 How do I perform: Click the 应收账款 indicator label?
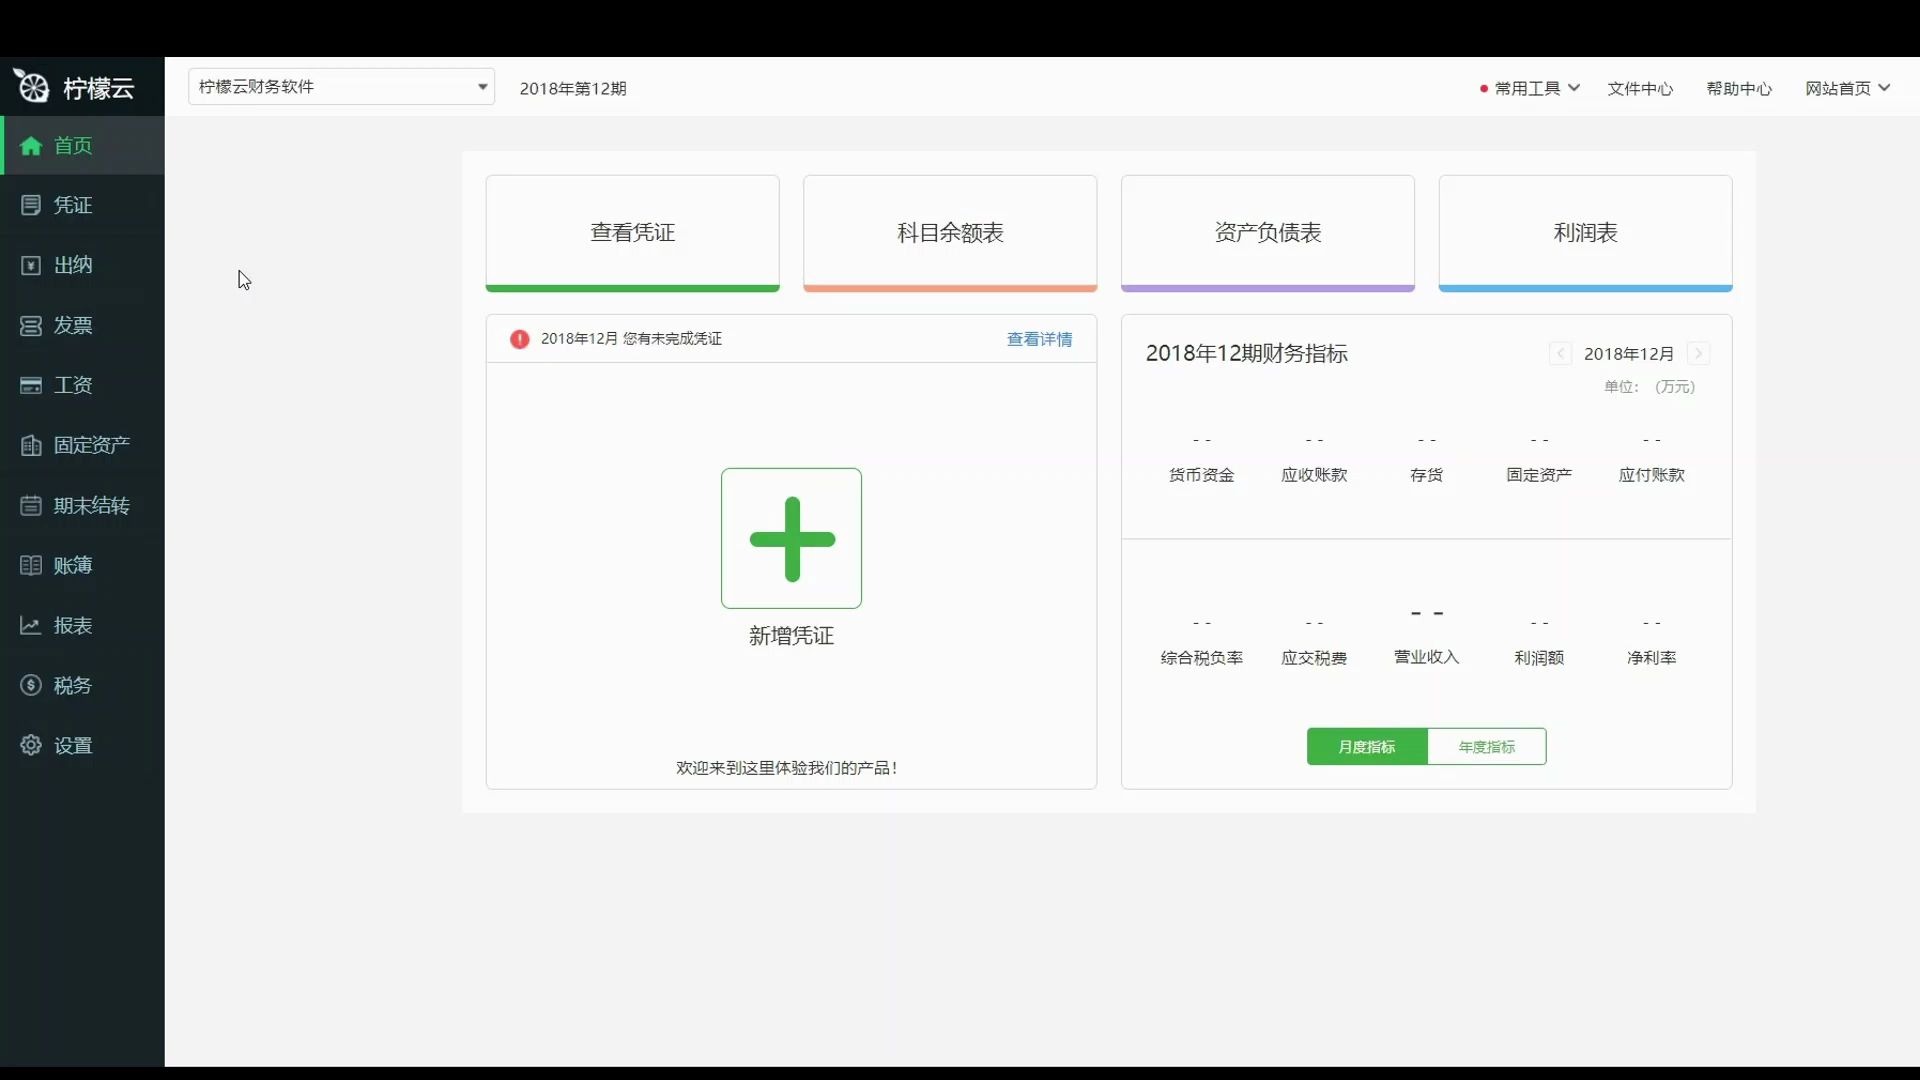point(1314,475)
